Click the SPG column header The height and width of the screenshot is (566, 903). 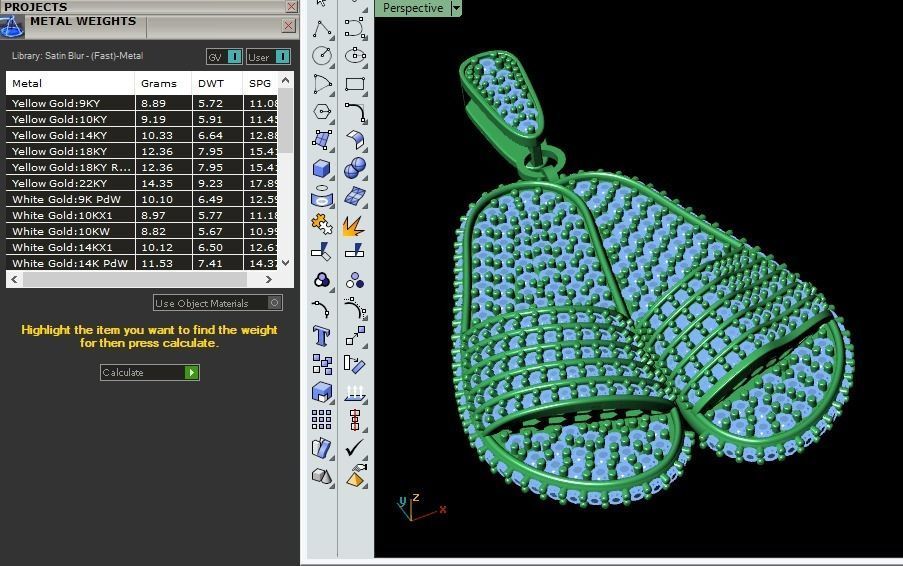coord(260,83)
